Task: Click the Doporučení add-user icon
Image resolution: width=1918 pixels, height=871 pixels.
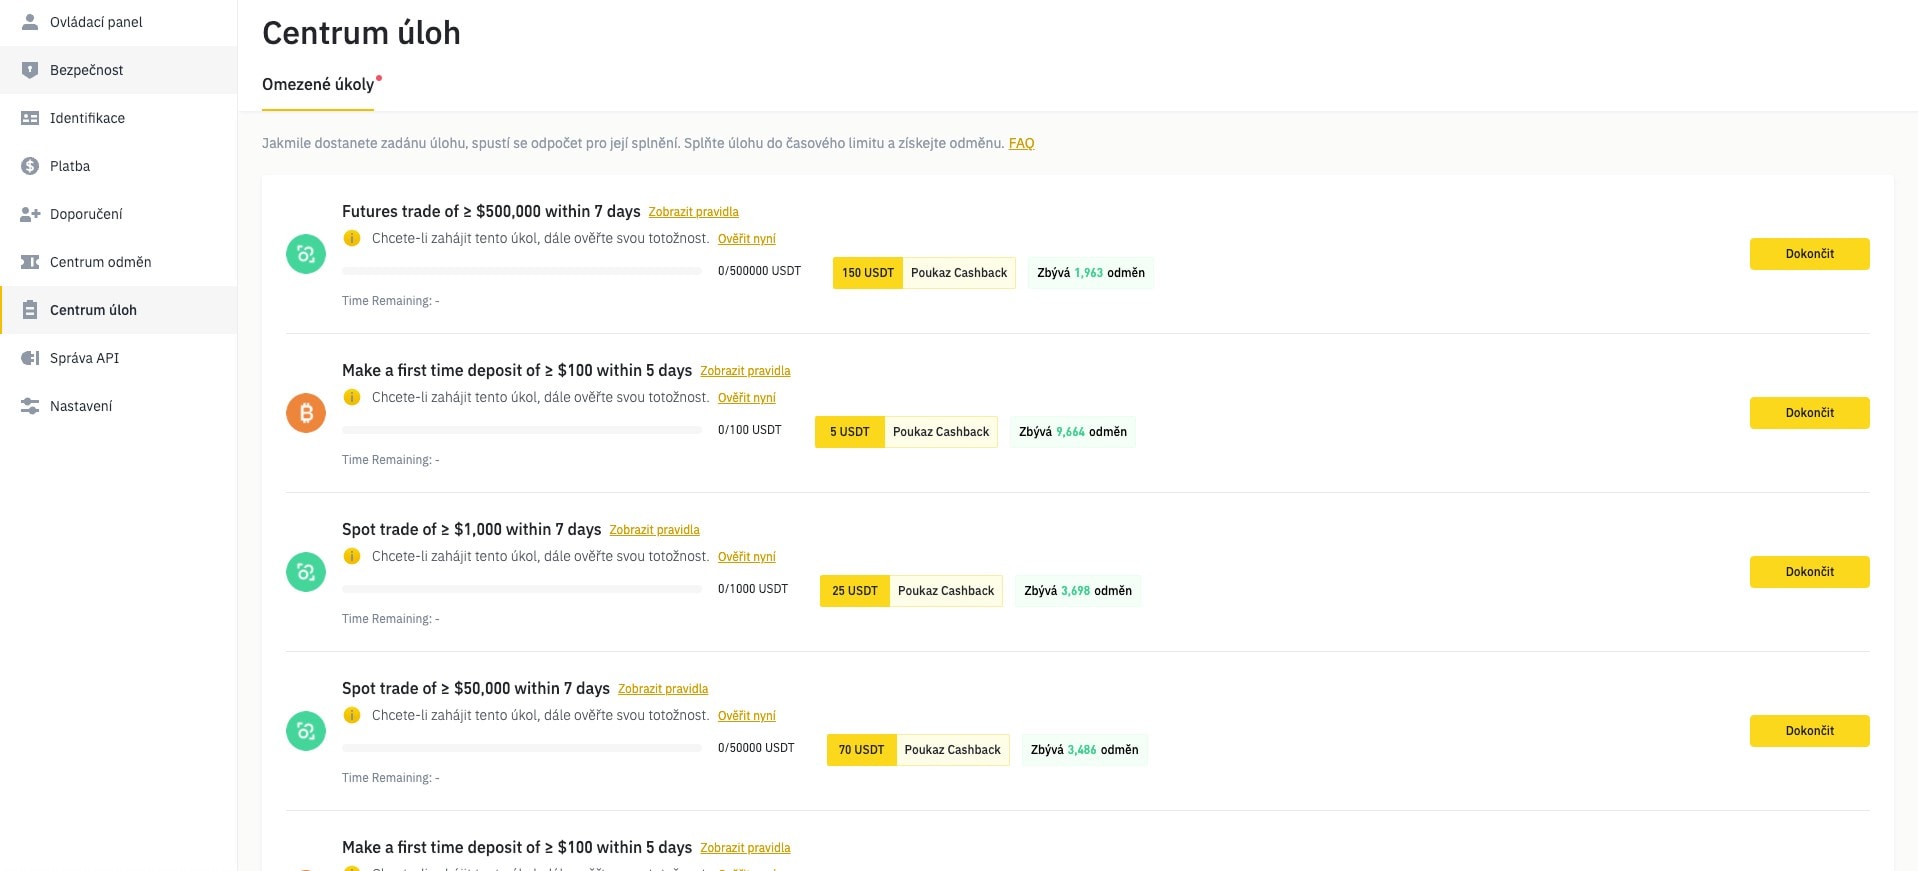Action: pyautogui.click(x=30, y=214)
